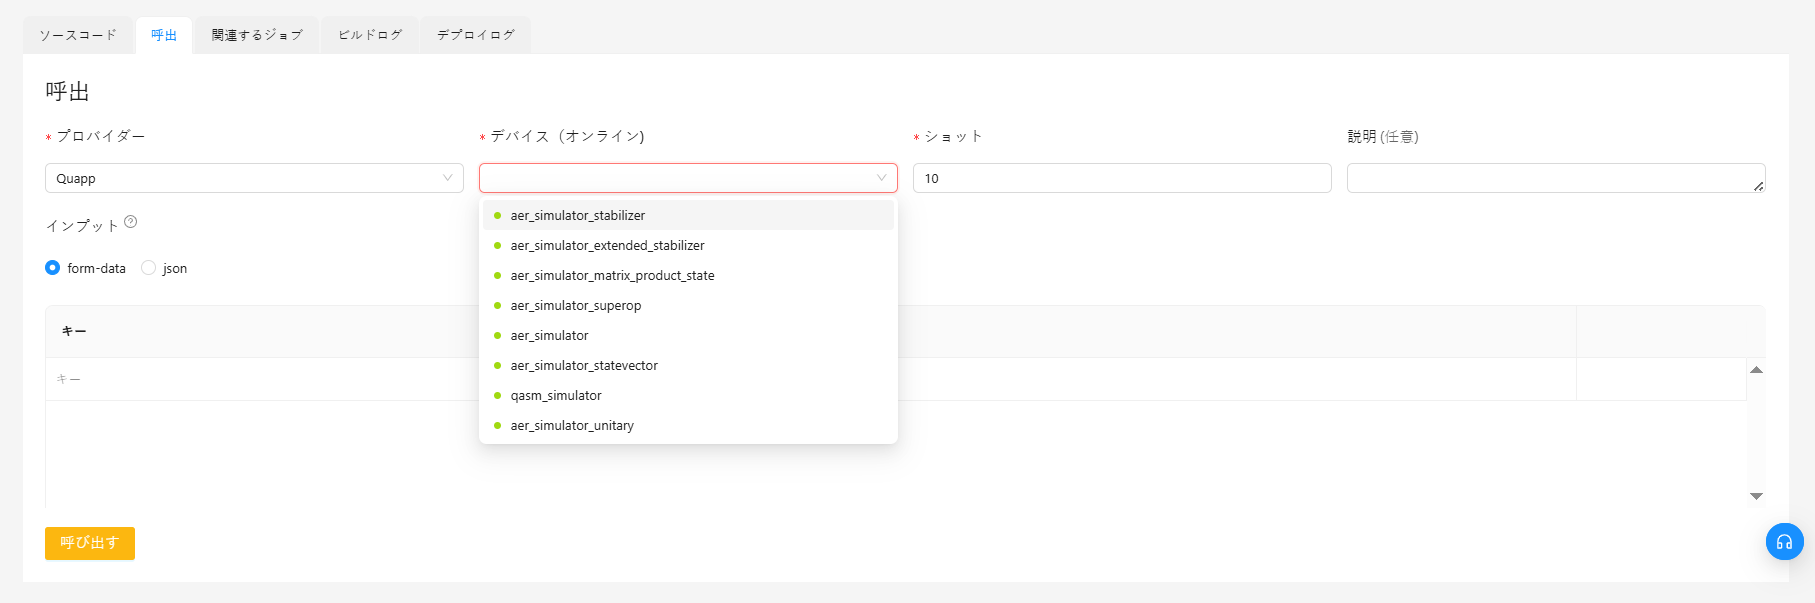Click the scroll up arrow in table
Screen dimensions: 1815x603
pos(1756,370)
